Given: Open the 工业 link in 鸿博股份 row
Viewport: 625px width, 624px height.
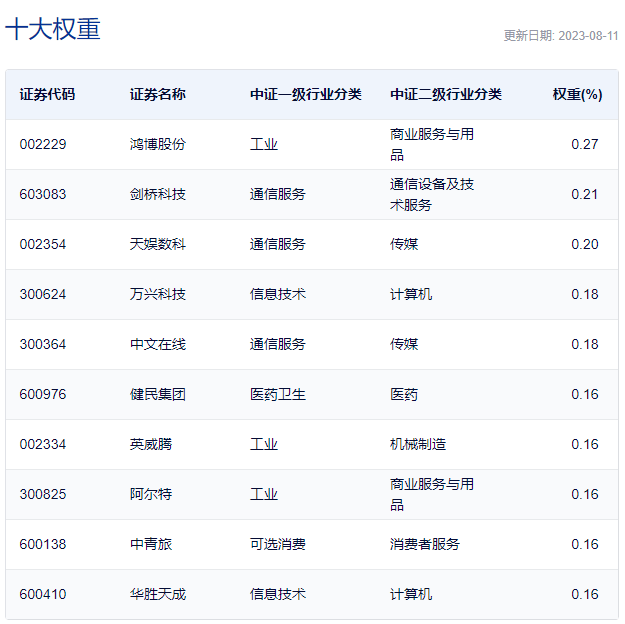Looking at the screenshot, I should coord(264,144).
